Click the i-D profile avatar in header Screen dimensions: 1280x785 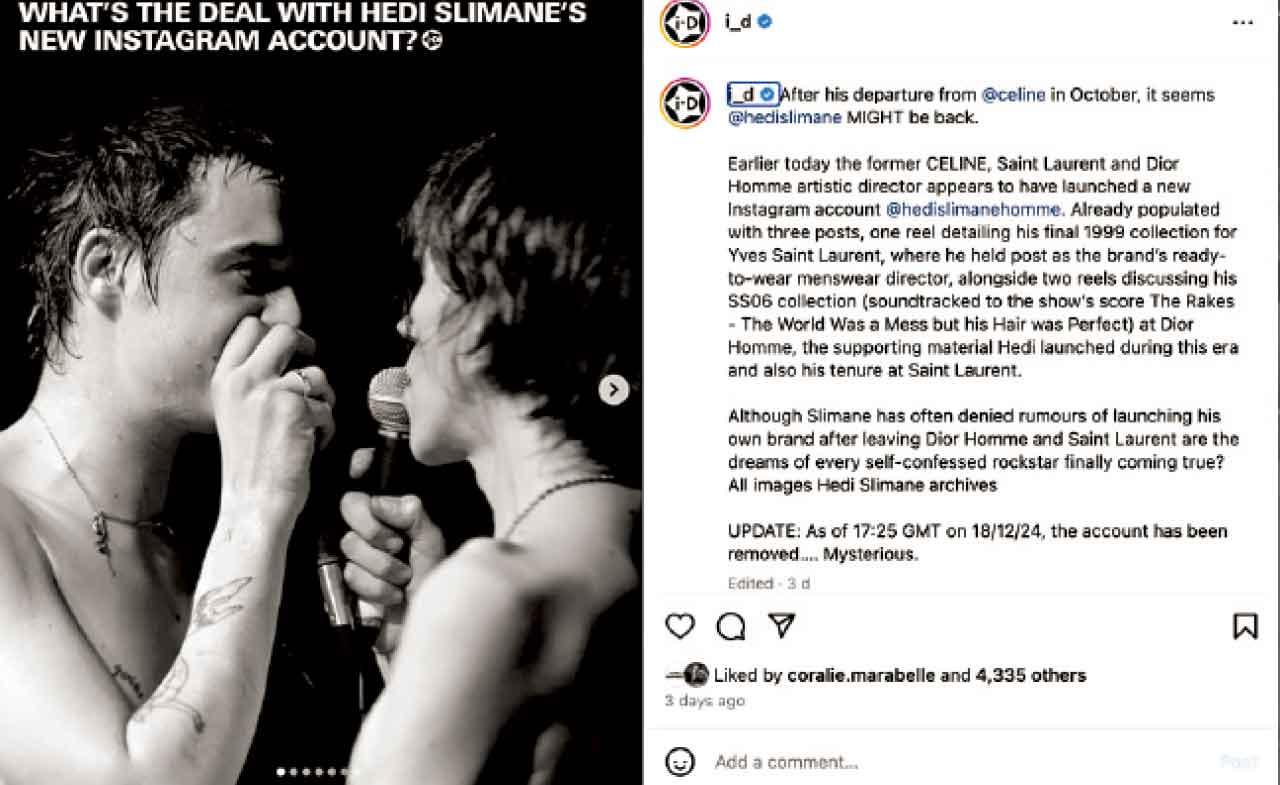point(685,22)
